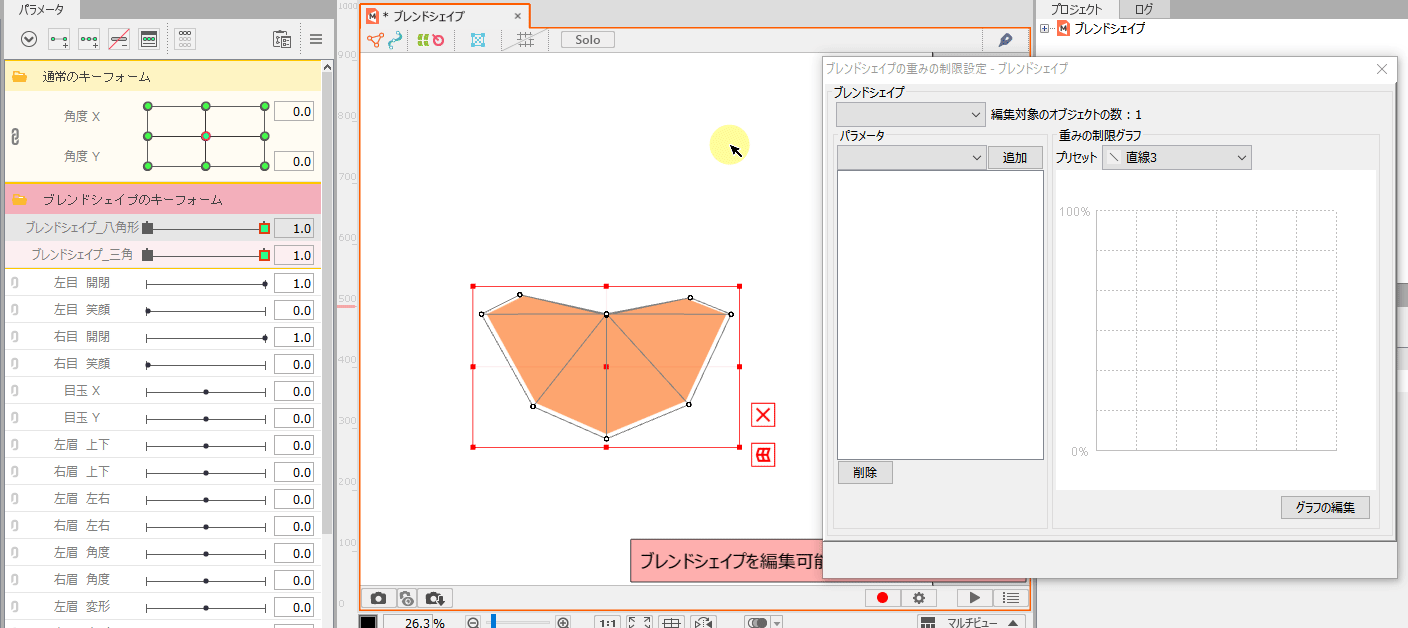
Task: Click the delete keys icon in Parameter panel
Action: coord(119,39)
